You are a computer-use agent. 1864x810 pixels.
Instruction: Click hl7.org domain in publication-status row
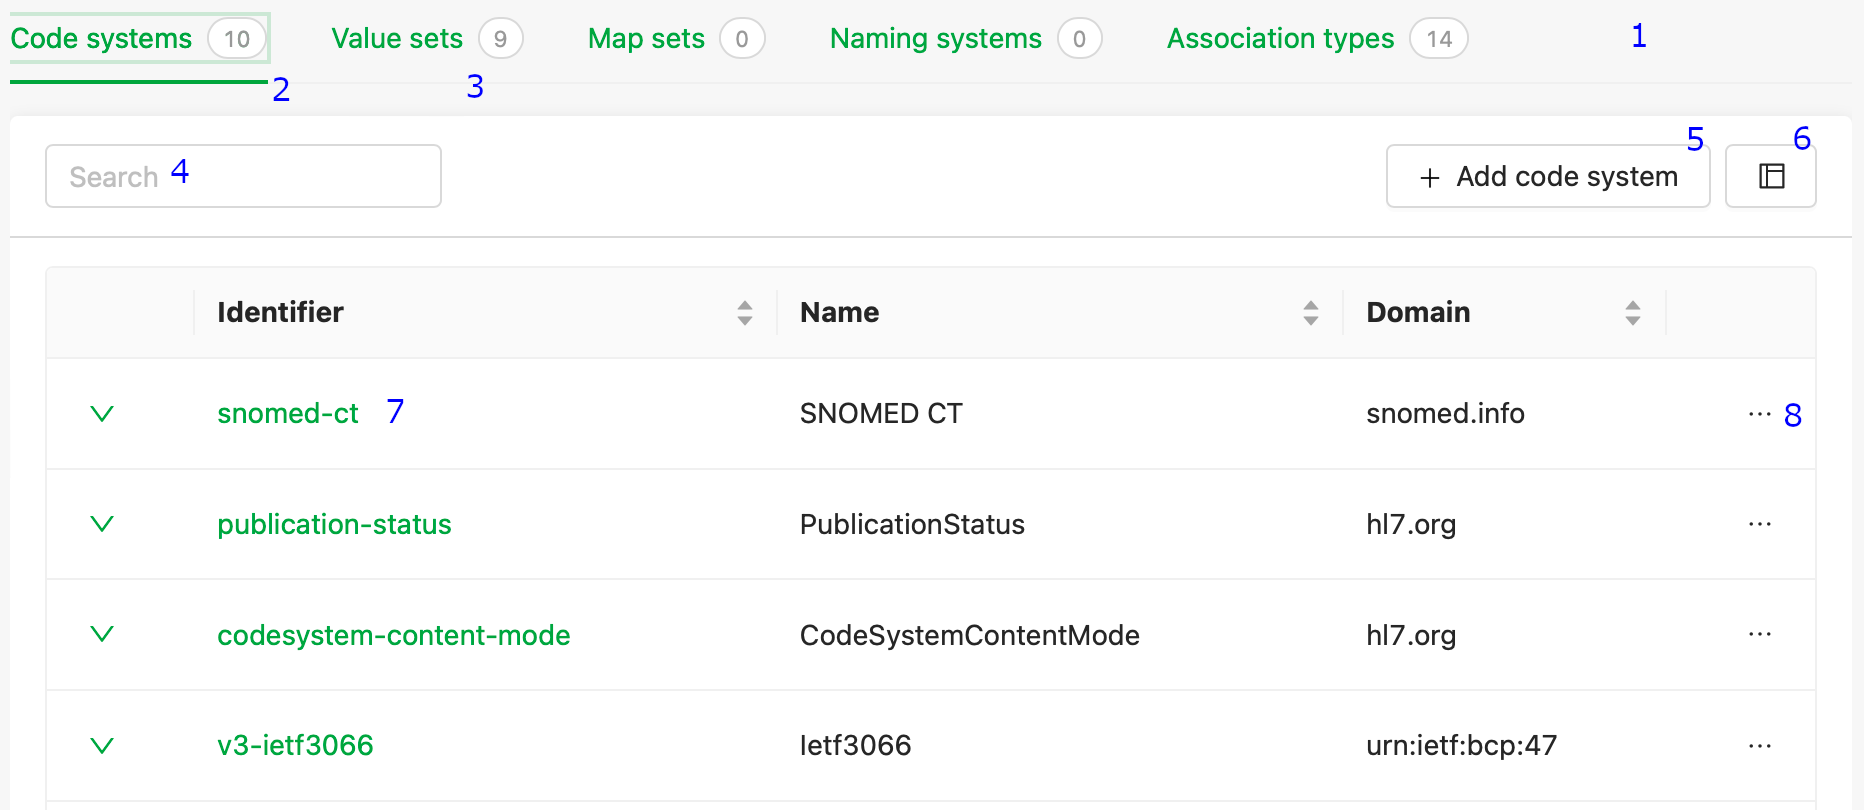tap(1411, 524)
